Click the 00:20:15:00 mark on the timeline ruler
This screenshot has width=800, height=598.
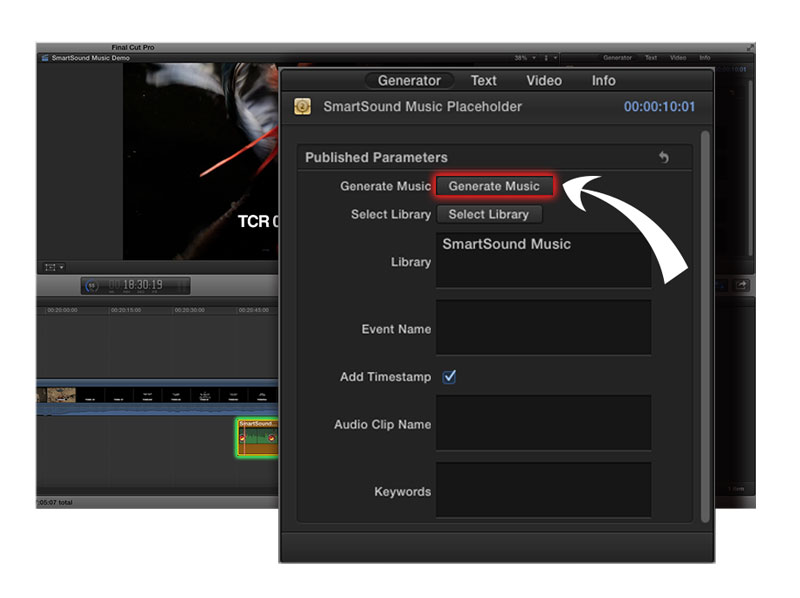pos(126,310)
